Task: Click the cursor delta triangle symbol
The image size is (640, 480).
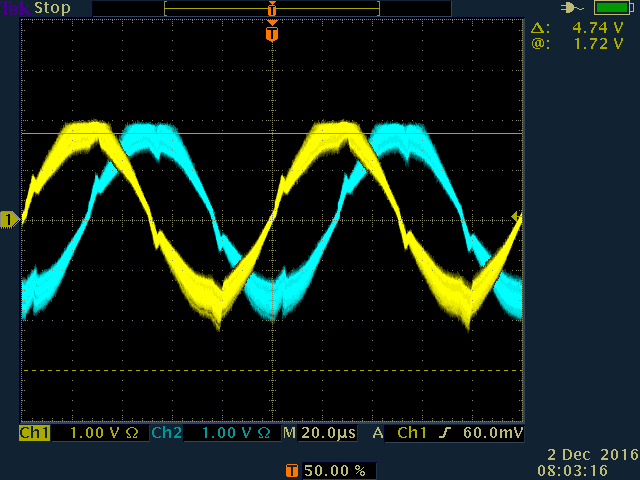Action: [x=539, y=28]
